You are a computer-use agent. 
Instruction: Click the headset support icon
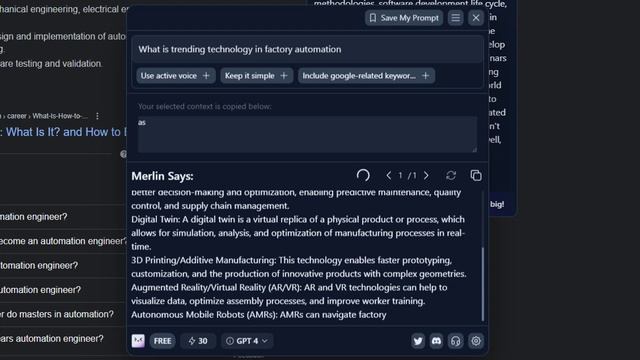point(456,341)
